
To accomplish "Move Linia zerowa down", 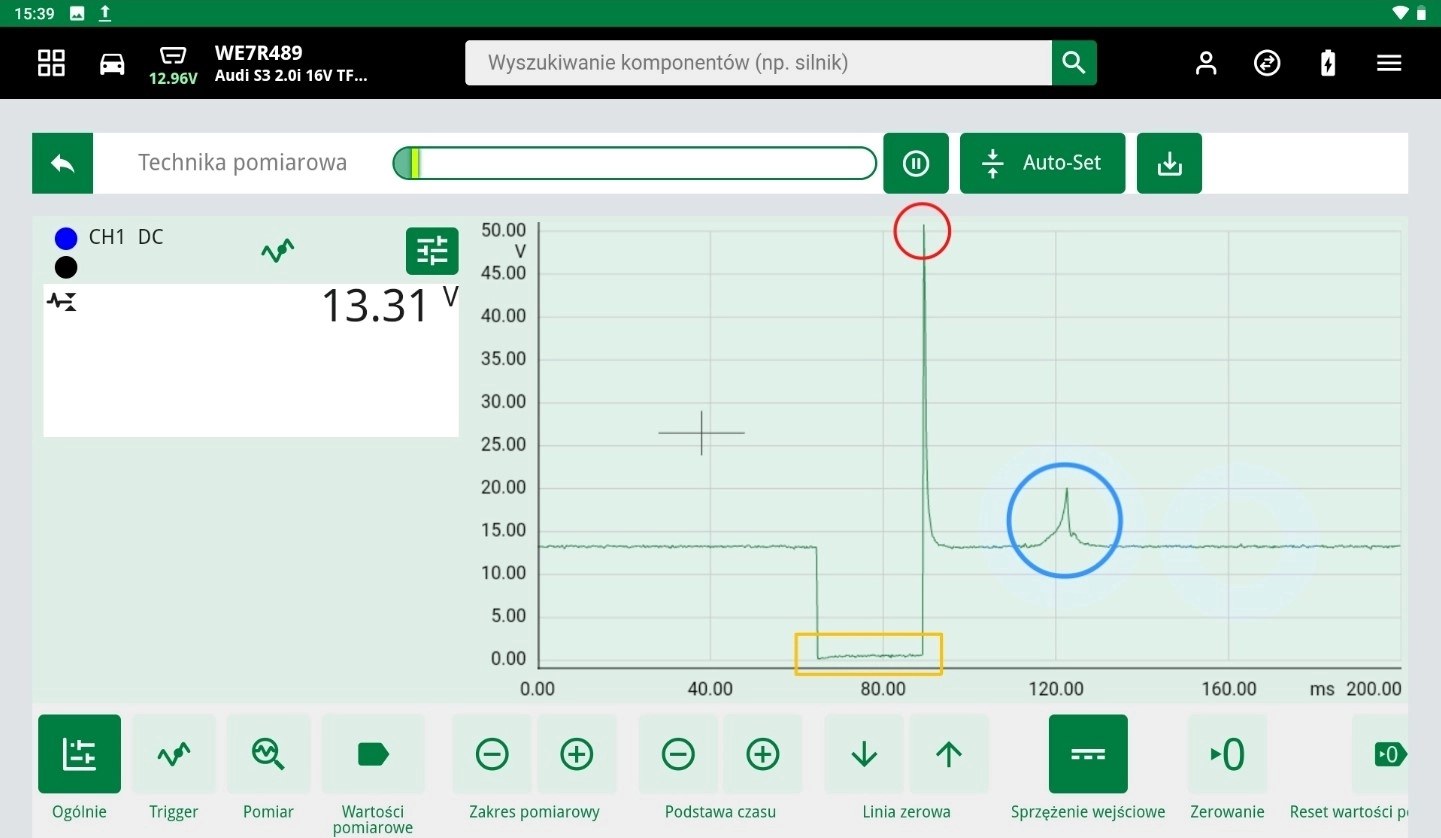I will click(x=864, y=754).
